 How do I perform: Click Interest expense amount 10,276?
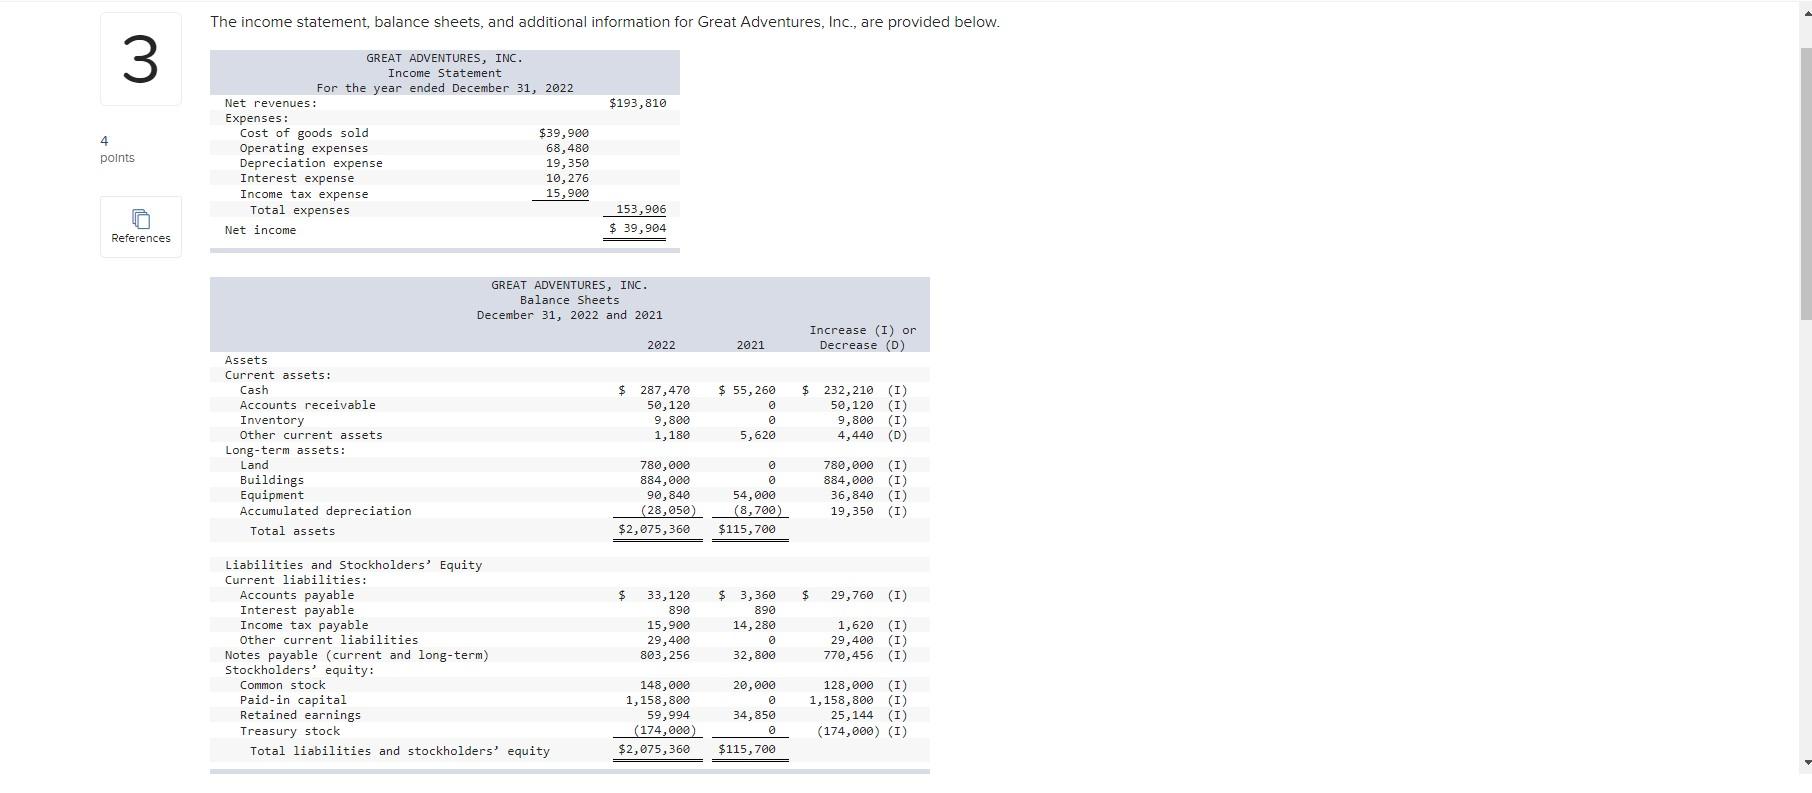click(567, 178)
